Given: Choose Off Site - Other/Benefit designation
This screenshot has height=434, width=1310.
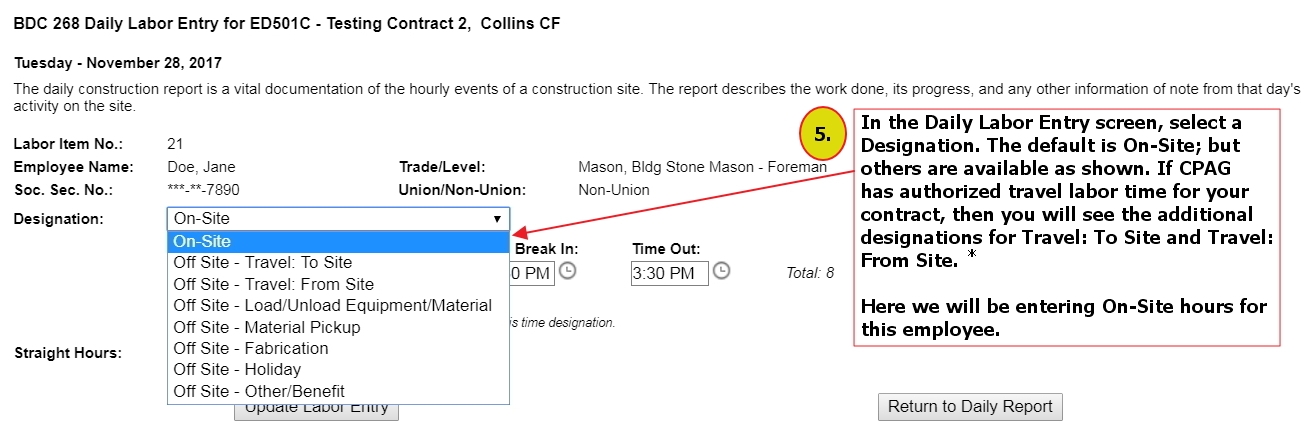Looking at the screenshot, I should pos(259,391).
